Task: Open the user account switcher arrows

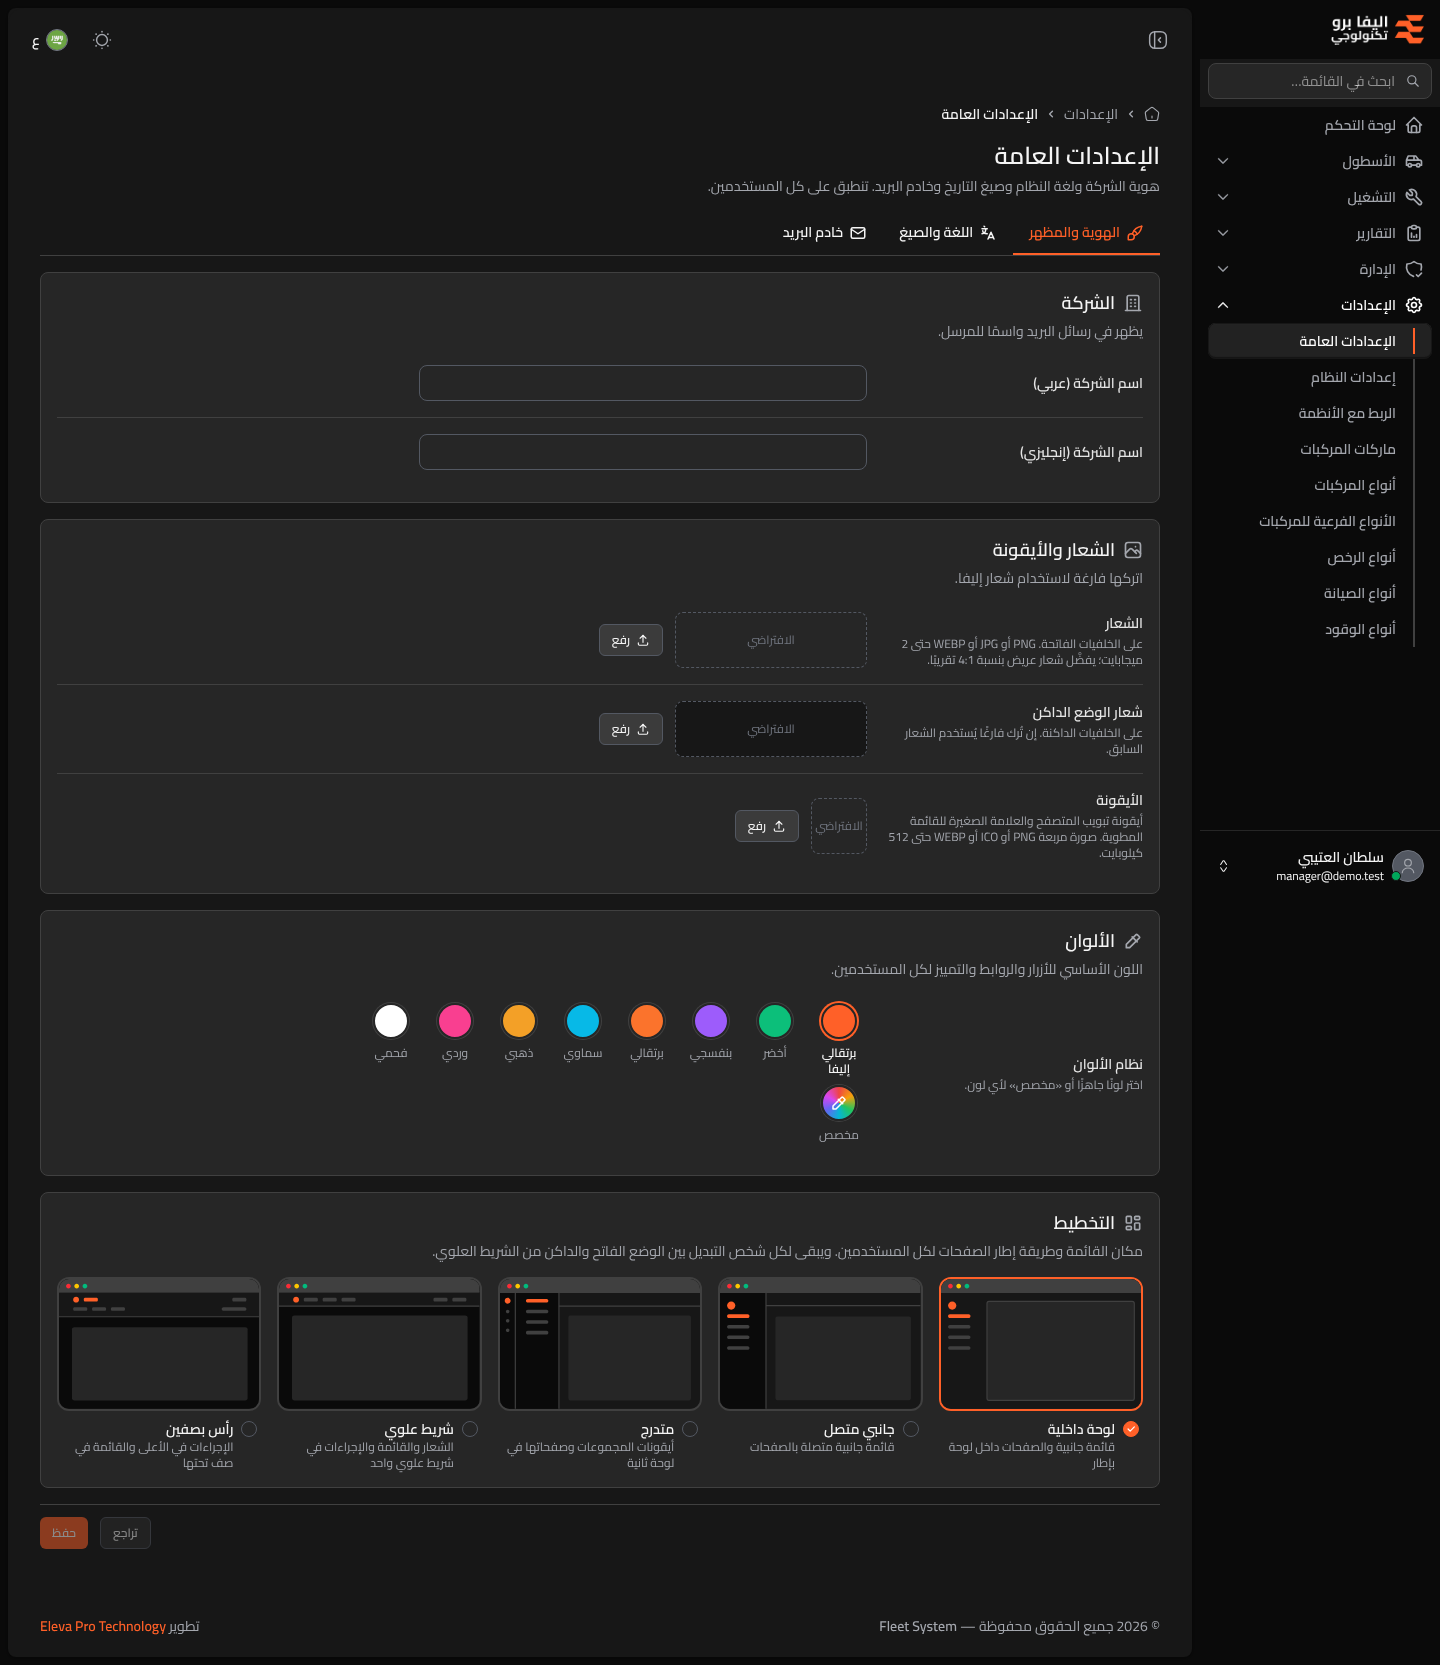Action: coord(1223,866)
